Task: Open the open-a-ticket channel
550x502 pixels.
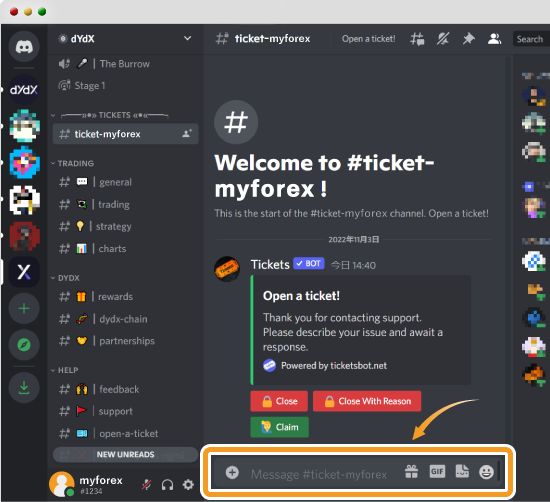Action: 125,434
